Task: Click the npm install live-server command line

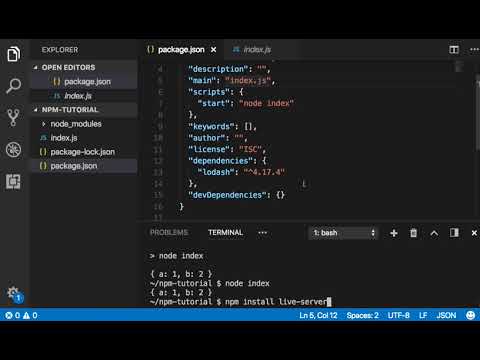Action: click(240, 302)
